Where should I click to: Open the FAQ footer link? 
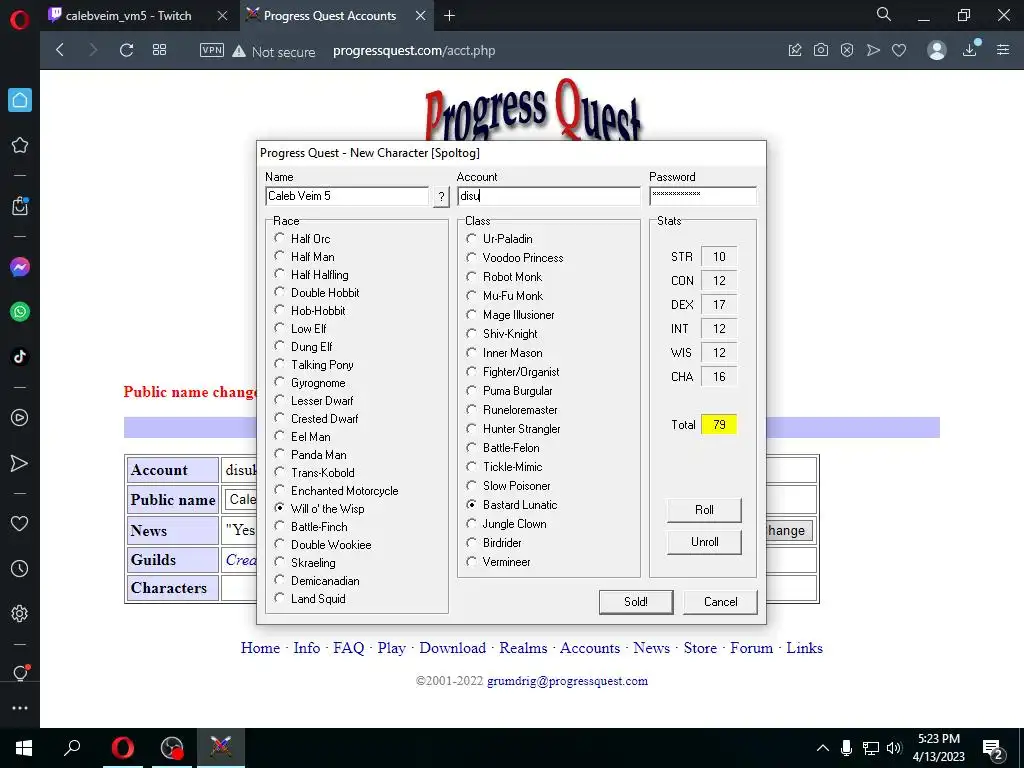348,648
